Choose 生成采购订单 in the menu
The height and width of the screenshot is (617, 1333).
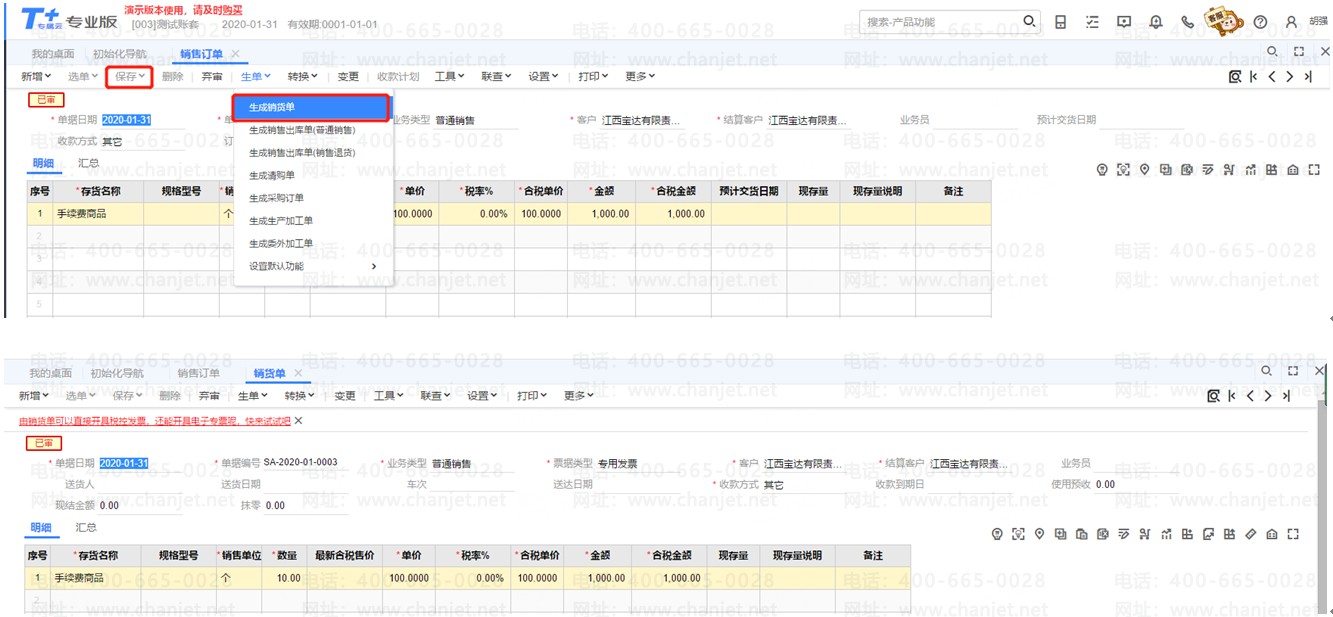[276, 198]
